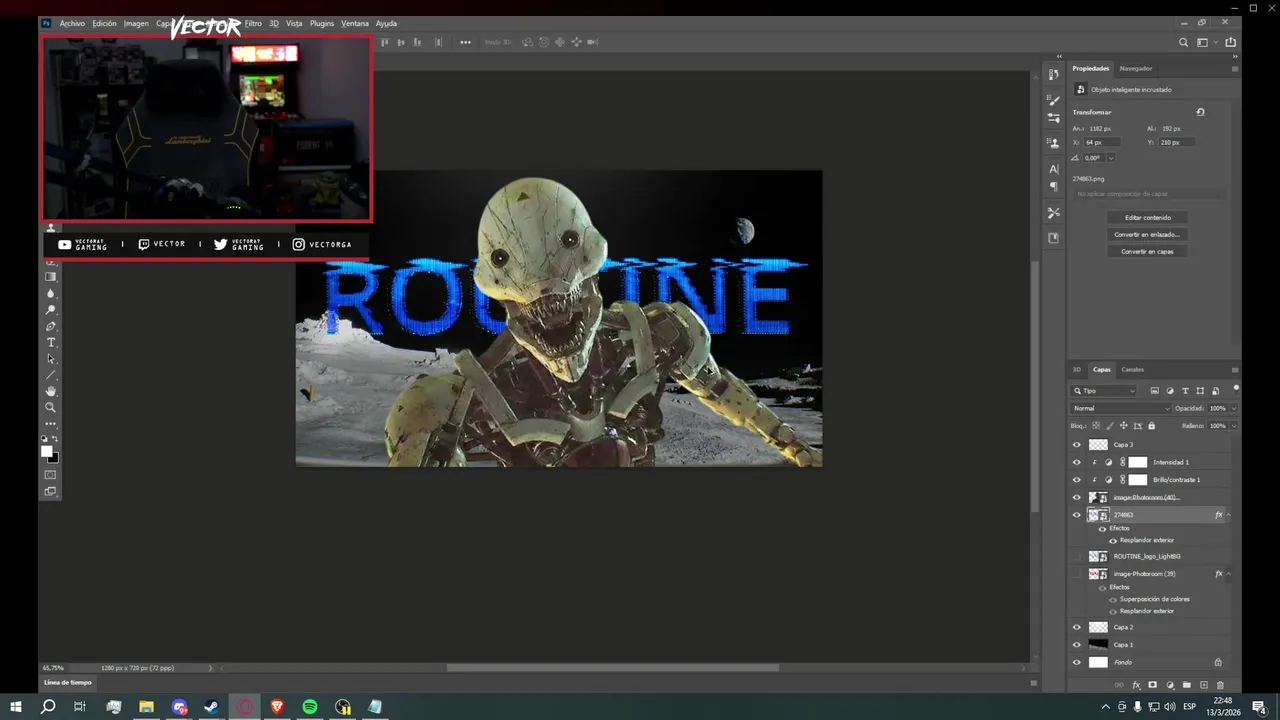The height and width of the screenshot is (720, 1280).
Task: Open the Normal blending mode dropdown
Action: pyautogui.click(x=1121, y=408)
